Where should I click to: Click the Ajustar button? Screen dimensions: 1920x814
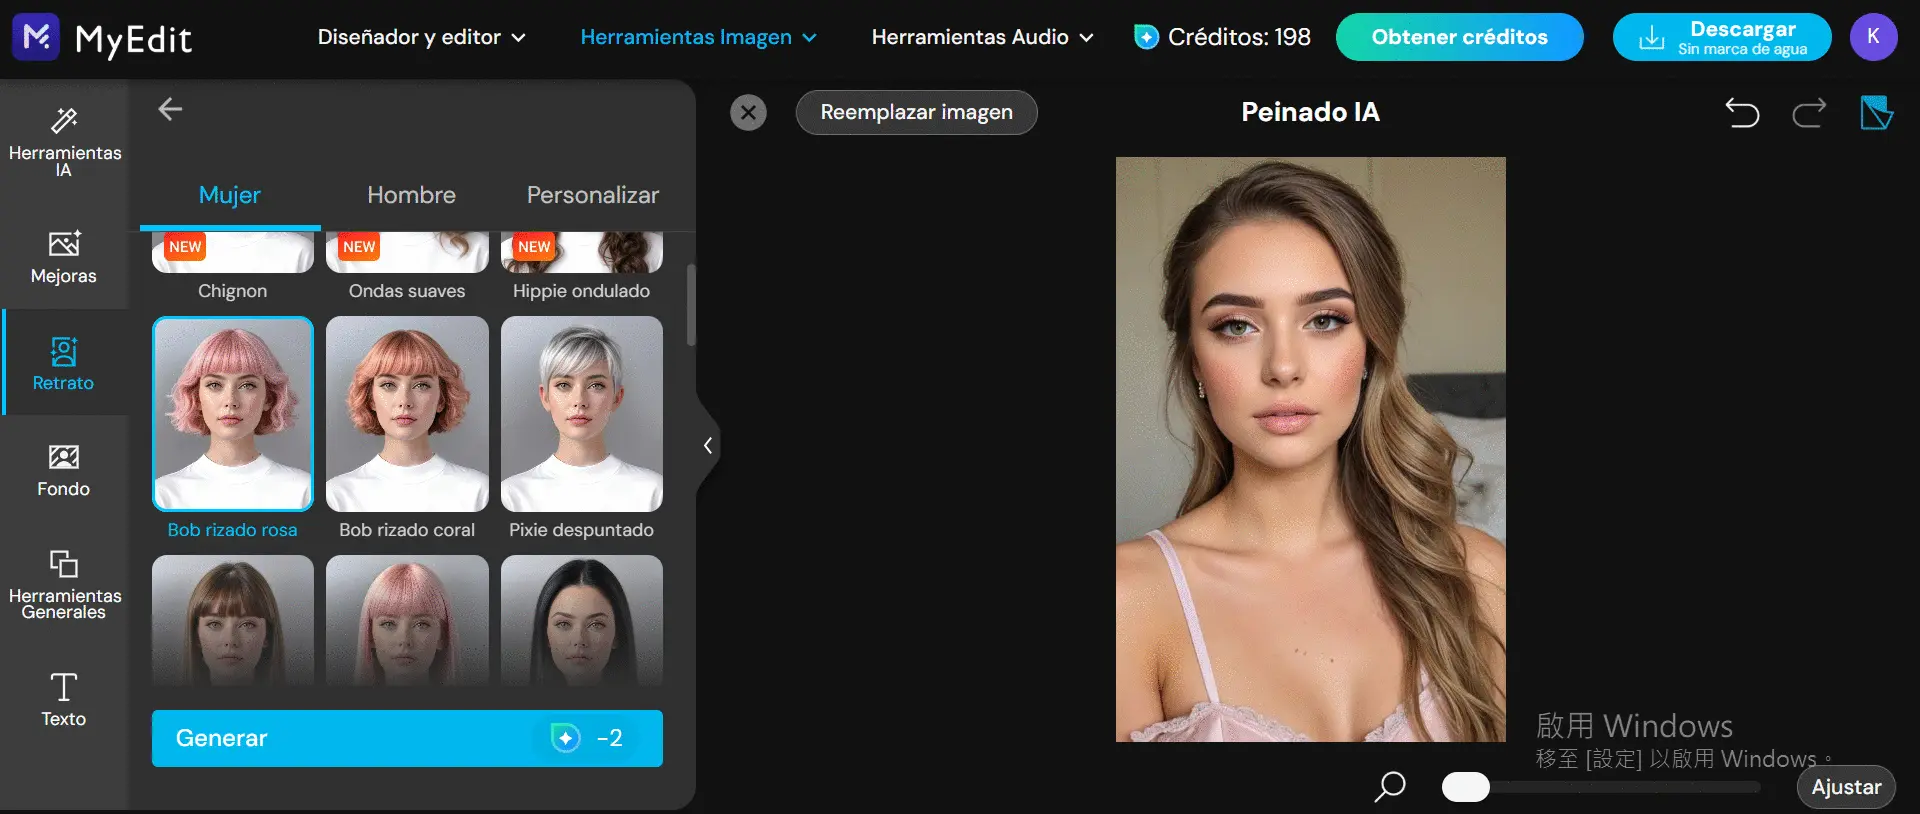[1846, 787]
